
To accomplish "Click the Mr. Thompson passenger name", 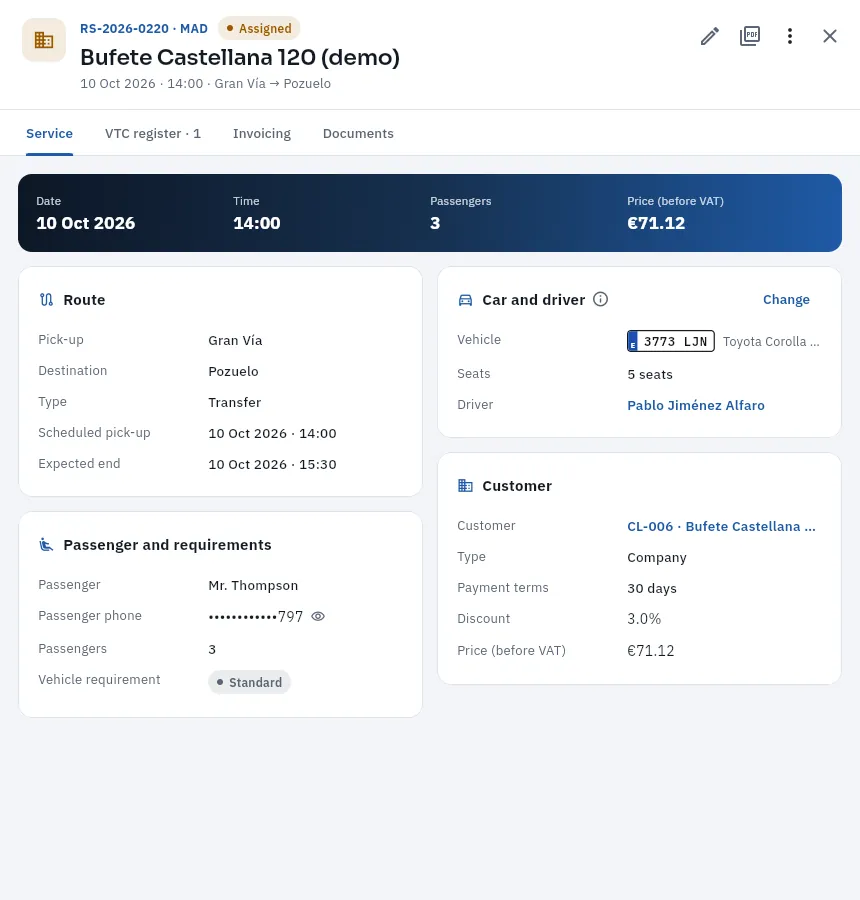I will pos(253,585).
